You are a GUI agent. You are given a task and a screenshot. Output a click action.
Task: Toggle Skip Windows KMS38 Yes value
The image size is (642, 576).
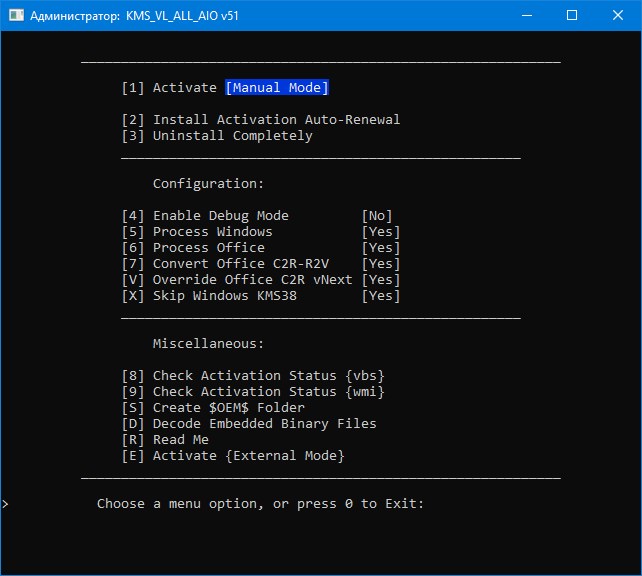point(380,296)
